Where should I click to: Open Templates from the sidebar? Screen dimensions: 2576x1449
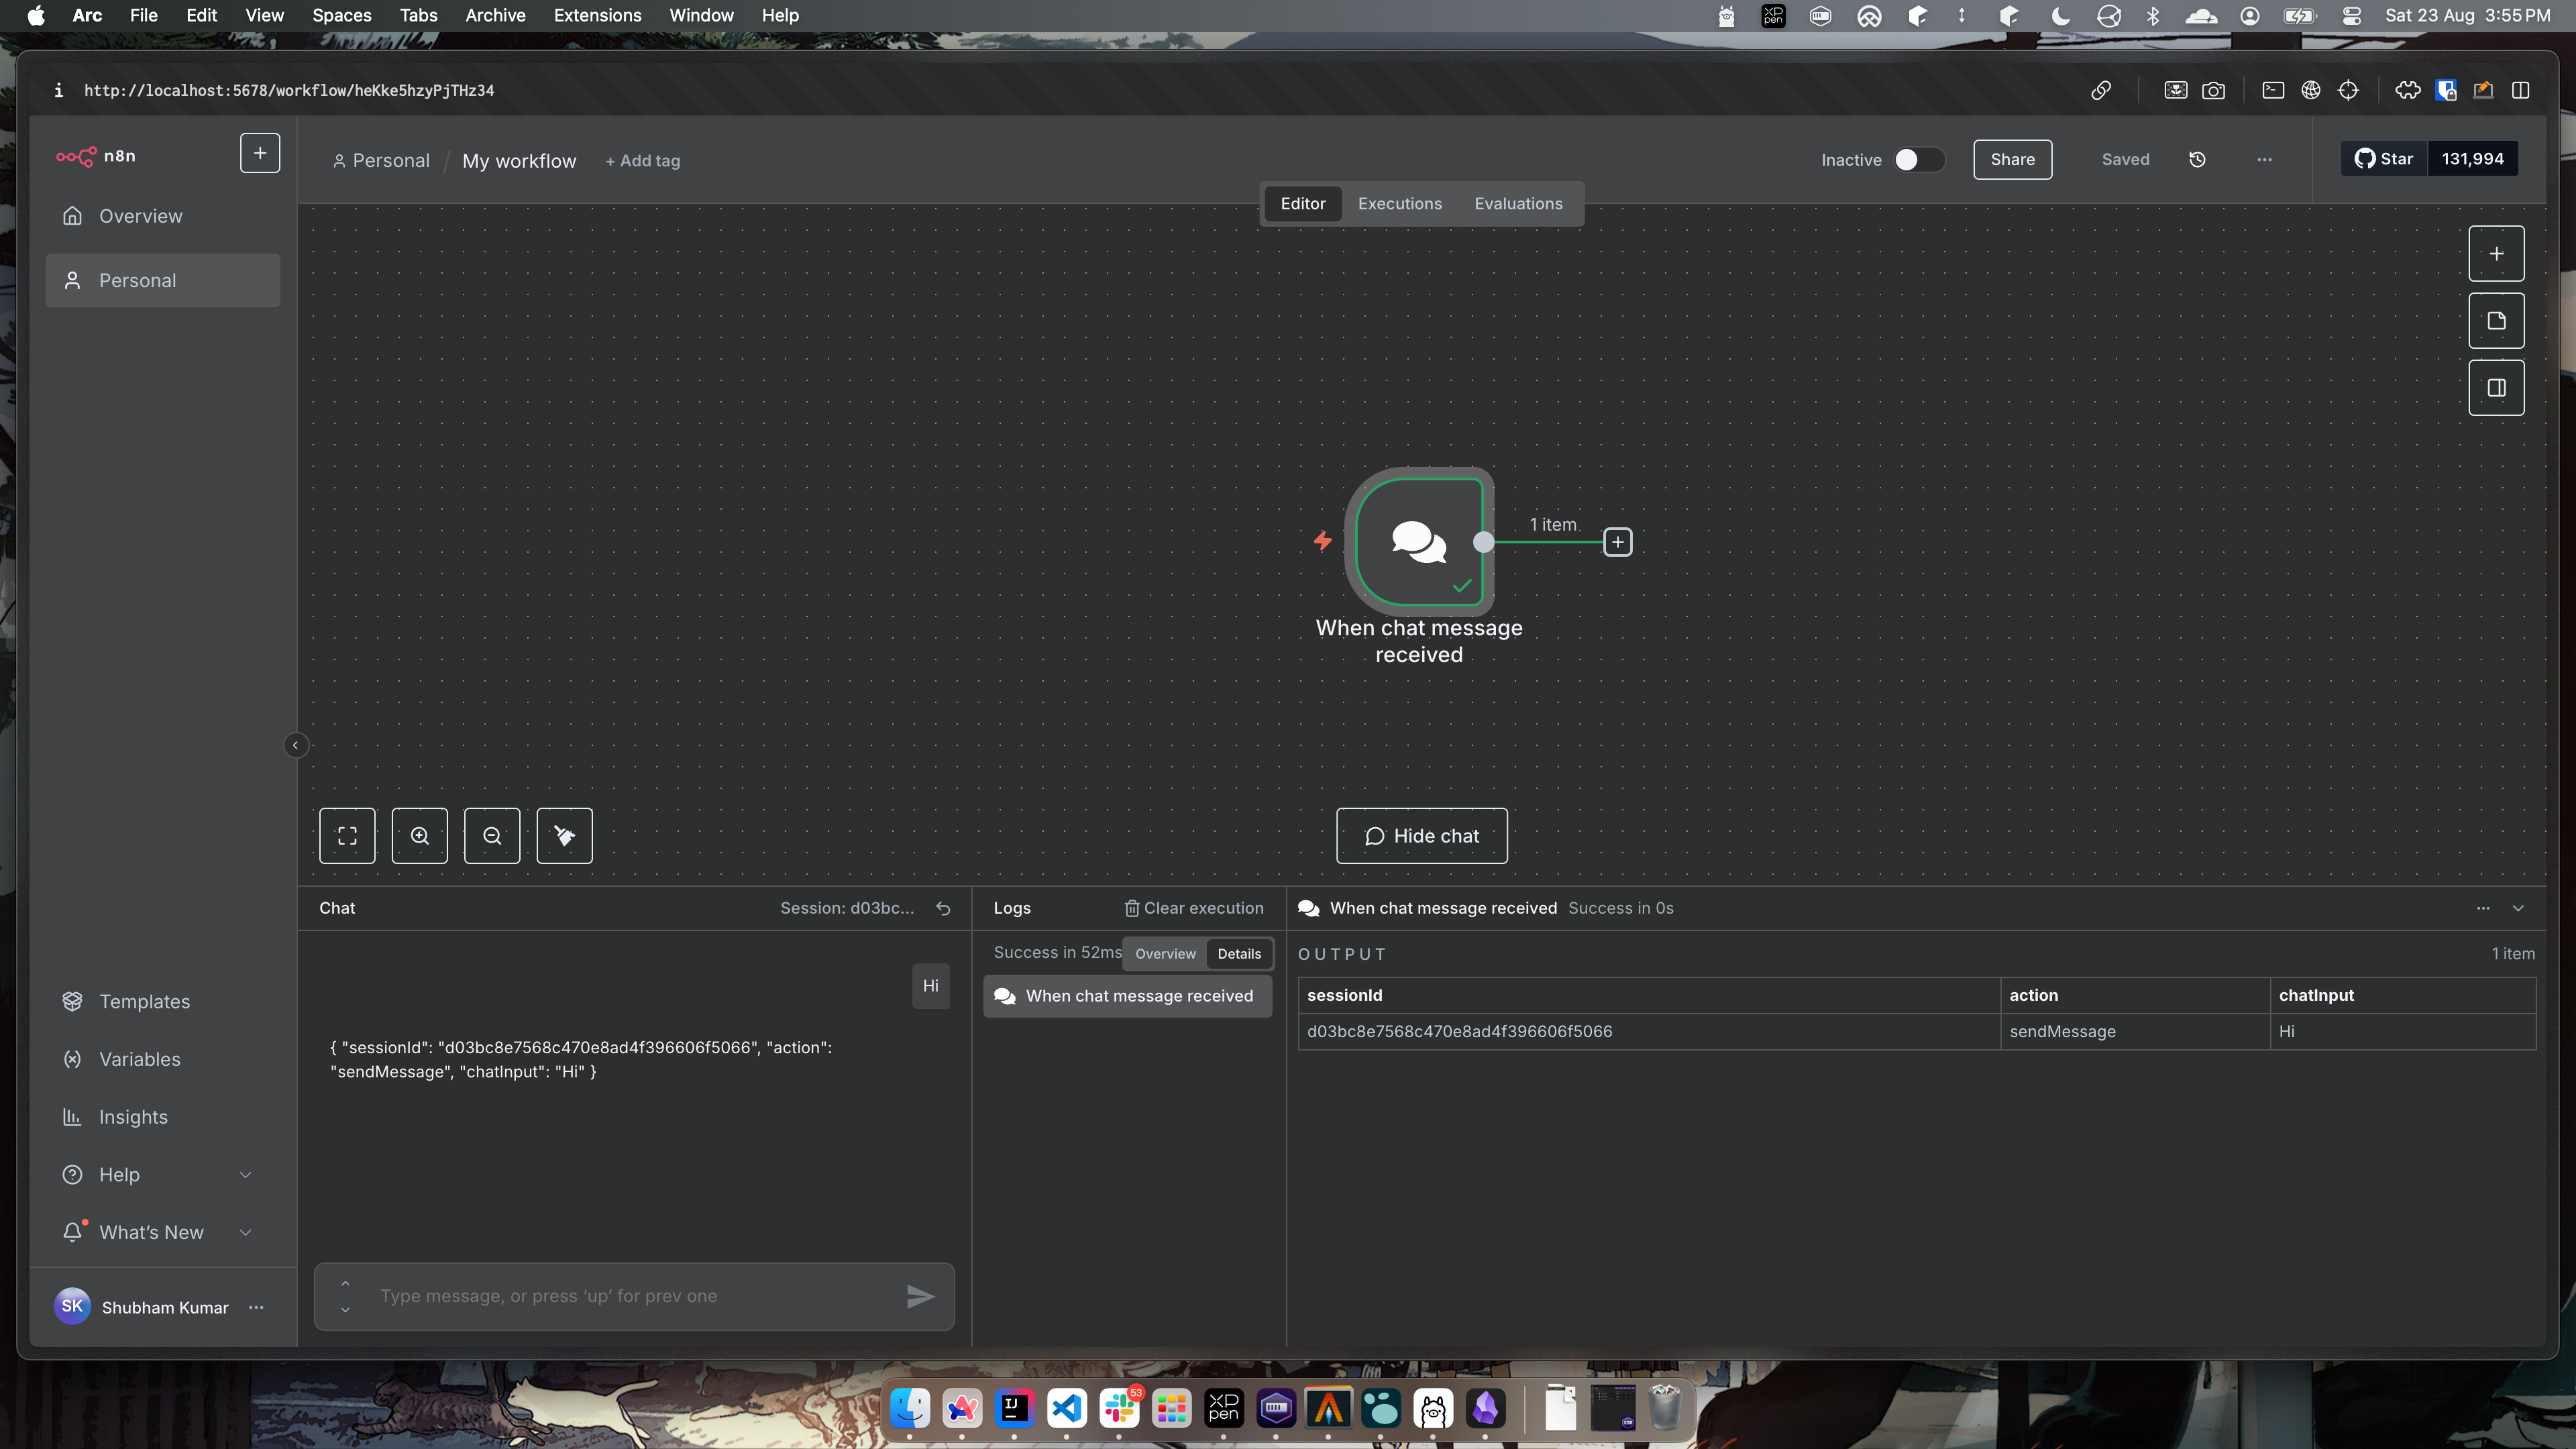145,1001
